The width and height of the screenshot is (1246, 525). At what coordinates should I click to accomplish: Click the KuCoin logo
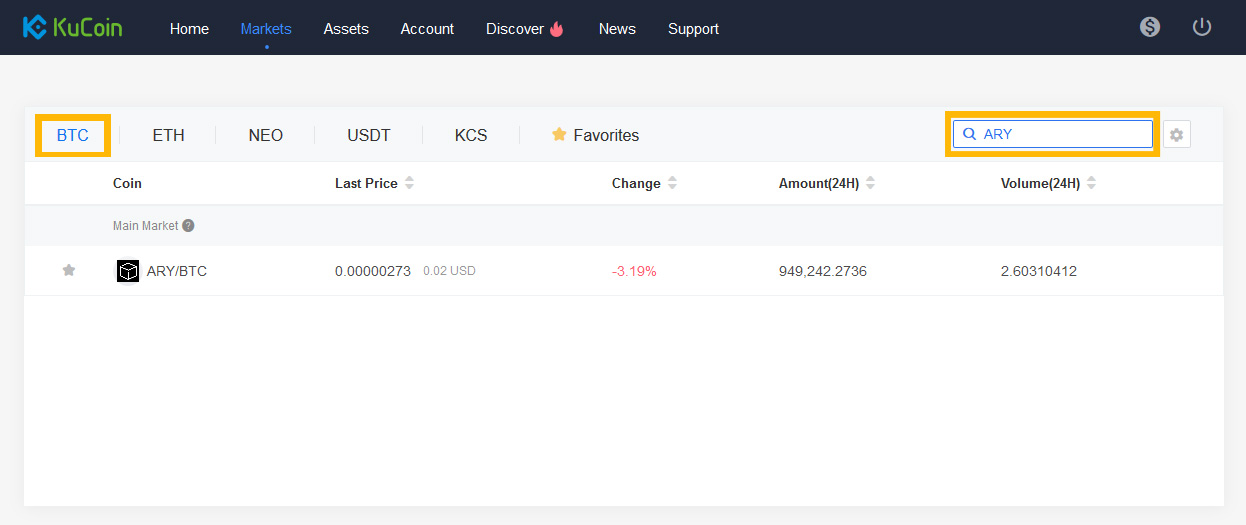point(73,27)
